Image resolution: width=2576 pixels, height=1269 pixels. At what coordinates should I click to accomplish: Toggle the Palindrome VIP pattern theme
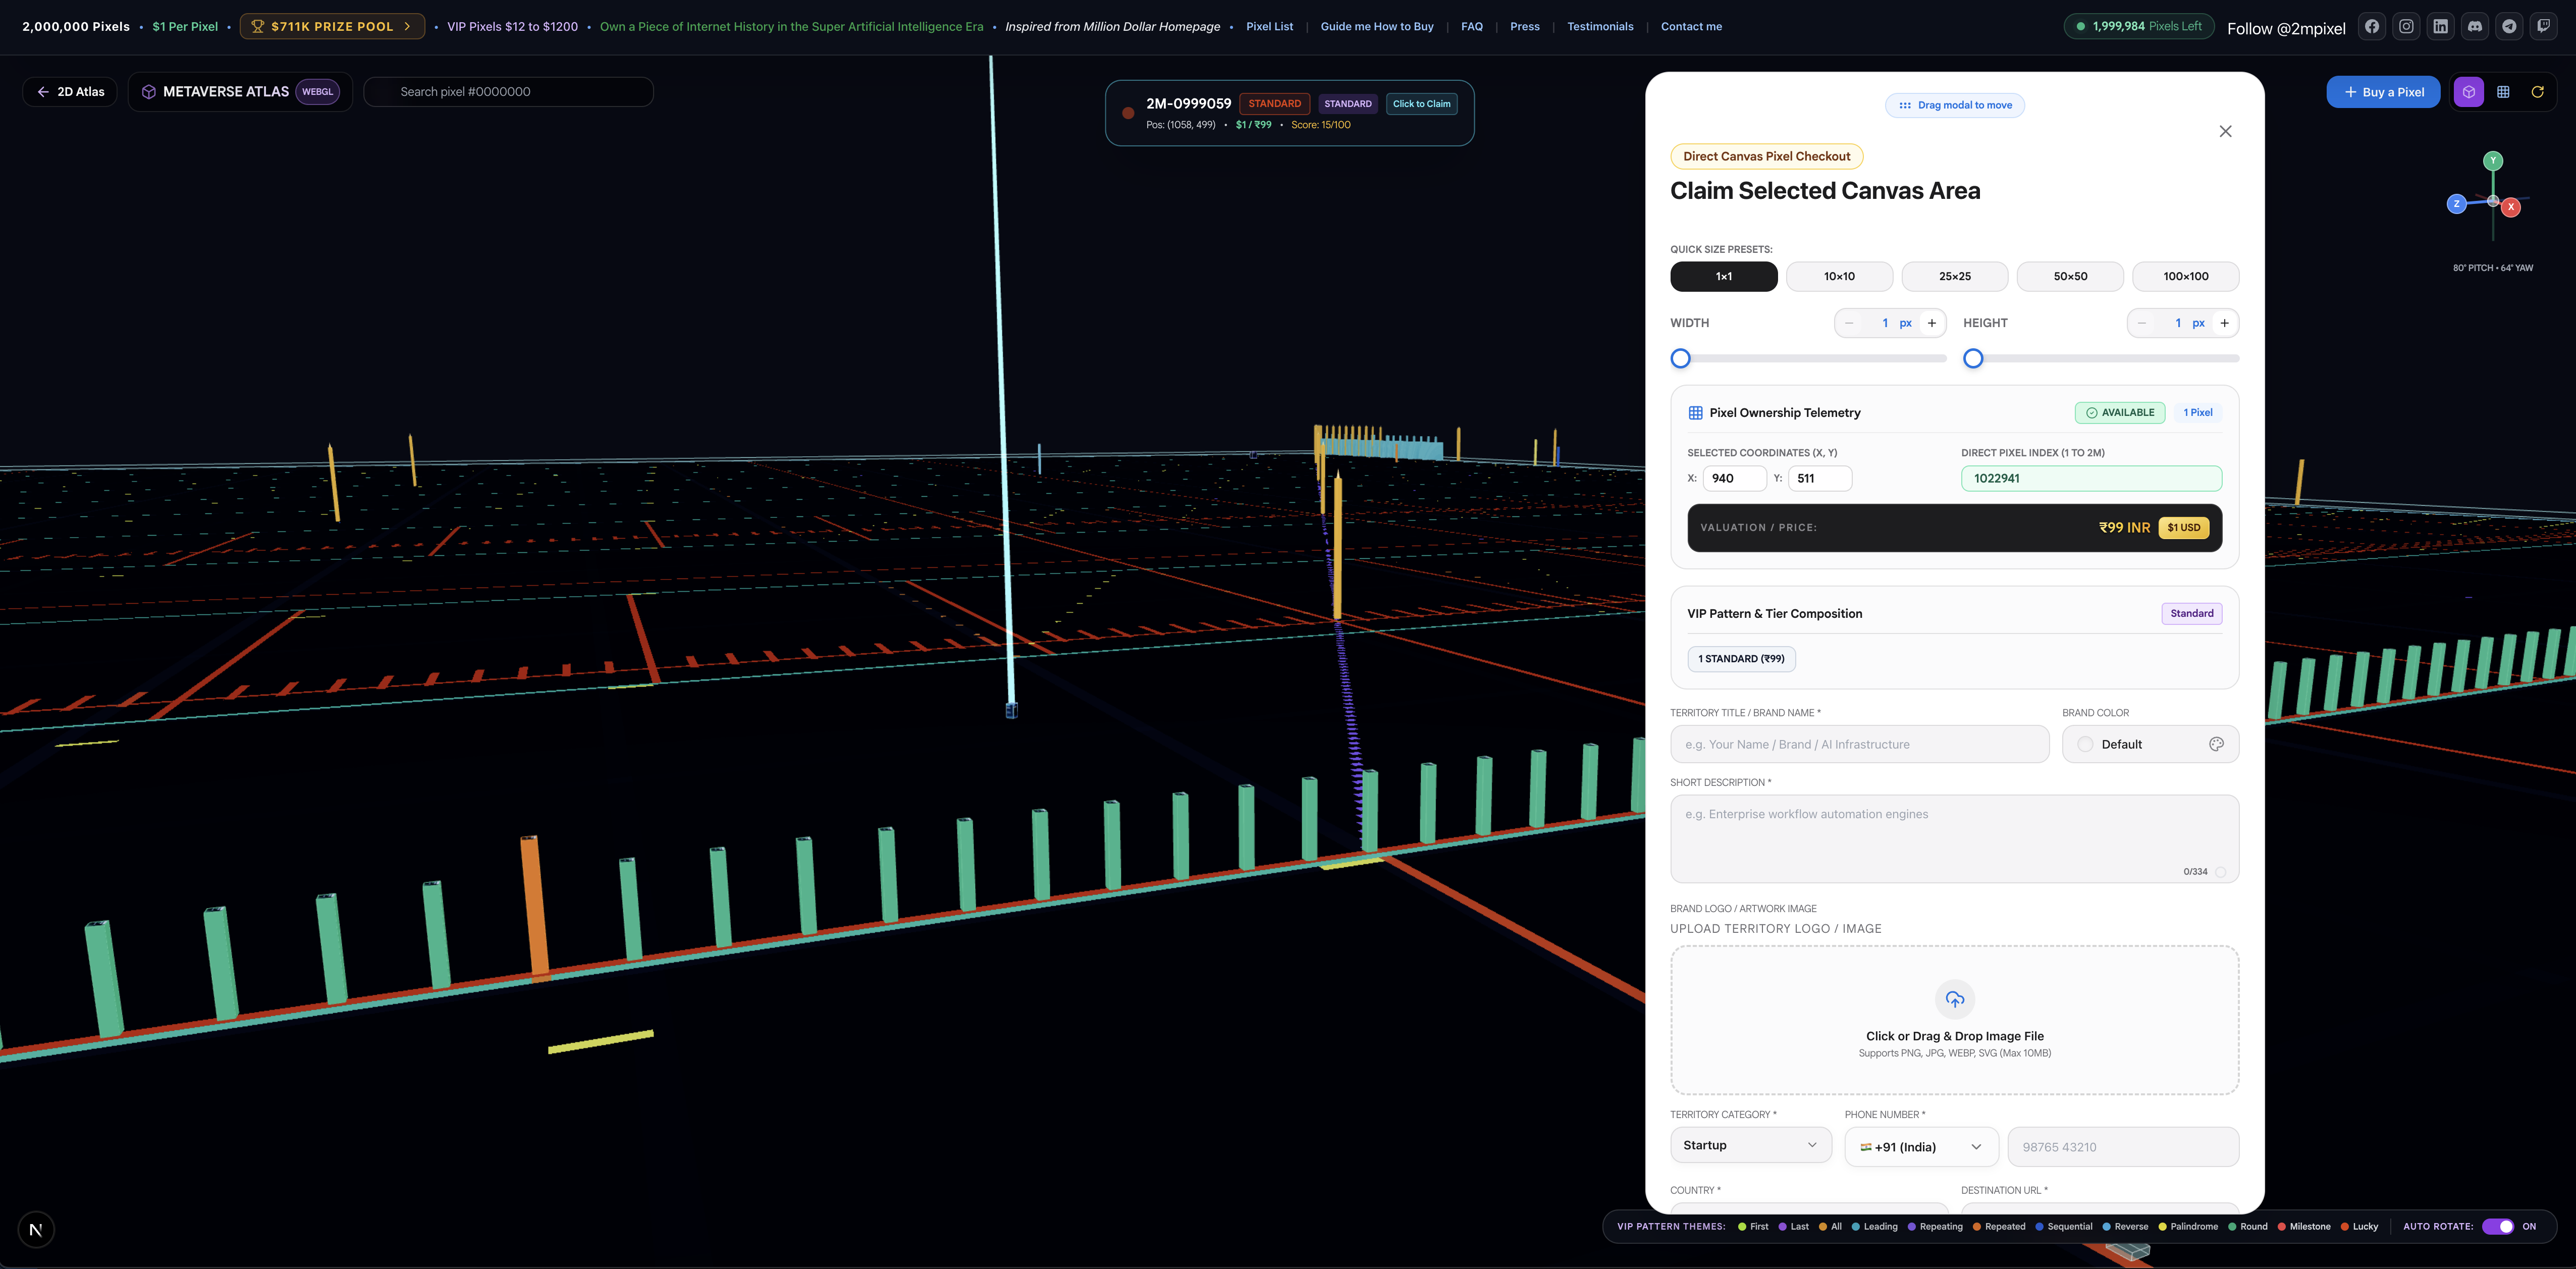[x=2188, y=1227]
